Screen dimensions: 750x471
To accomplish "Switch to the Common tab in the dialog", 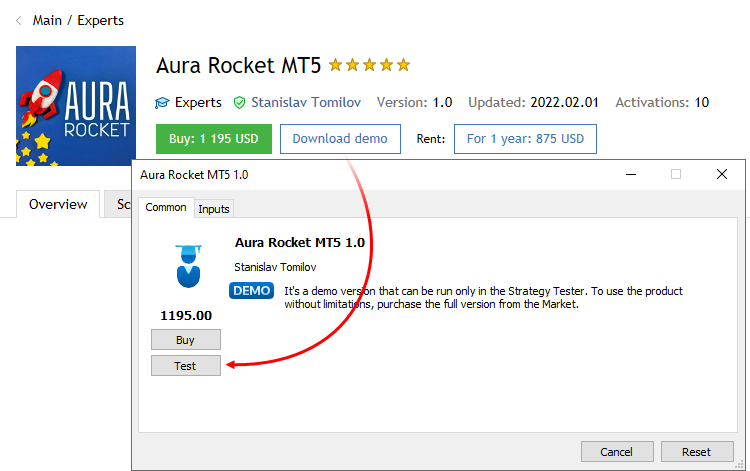I will [x=166, y=208].
